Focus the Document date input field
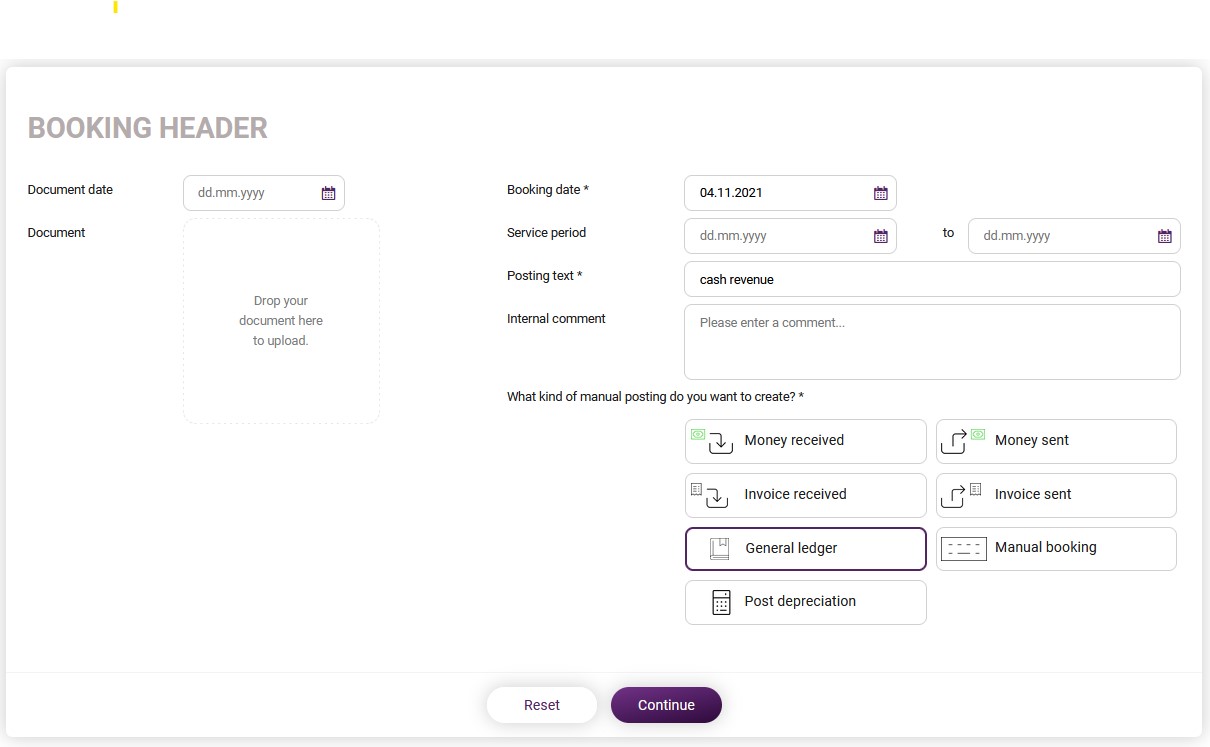 coord(264,193)
